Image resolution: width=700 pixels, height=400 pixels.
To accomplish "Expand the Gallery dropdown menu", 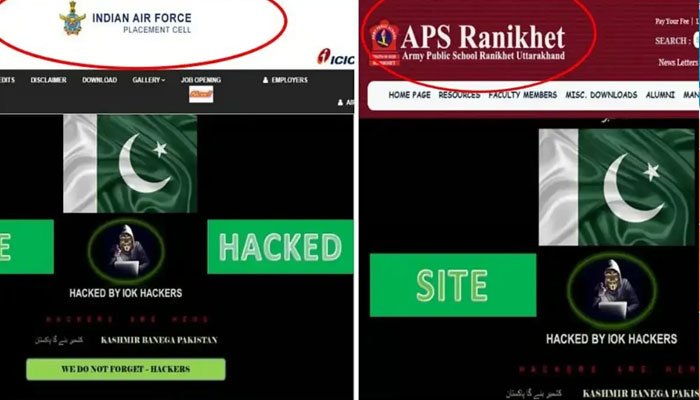I will click(149, 80).
